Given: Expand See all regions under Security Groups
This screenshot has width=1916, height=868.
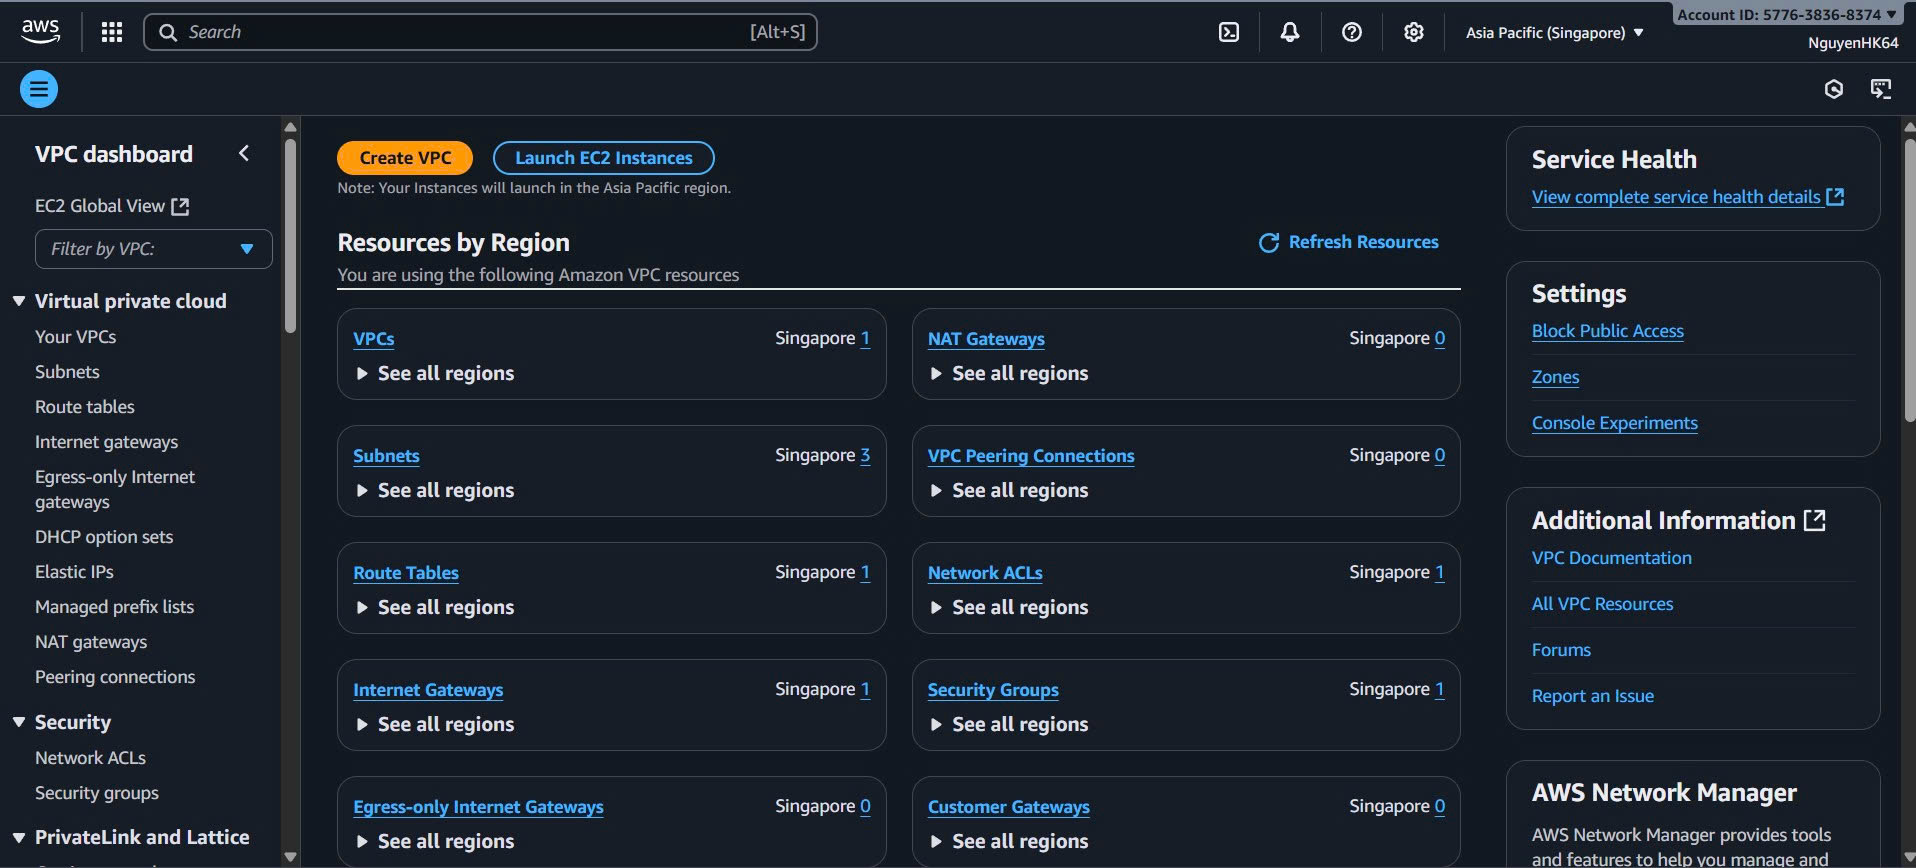Looking at the screenshot, I should pos(1009,724).
